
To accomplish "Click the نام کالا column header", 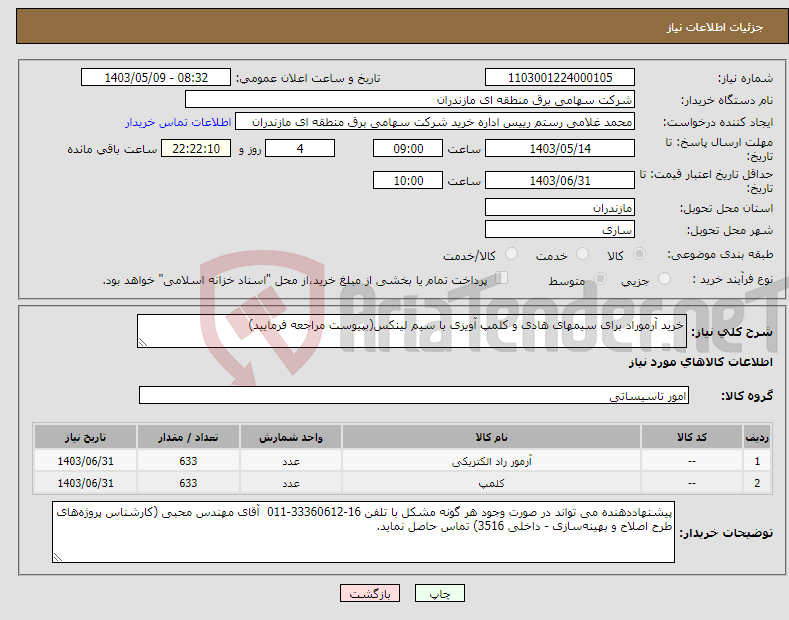I will pos(491,437).
